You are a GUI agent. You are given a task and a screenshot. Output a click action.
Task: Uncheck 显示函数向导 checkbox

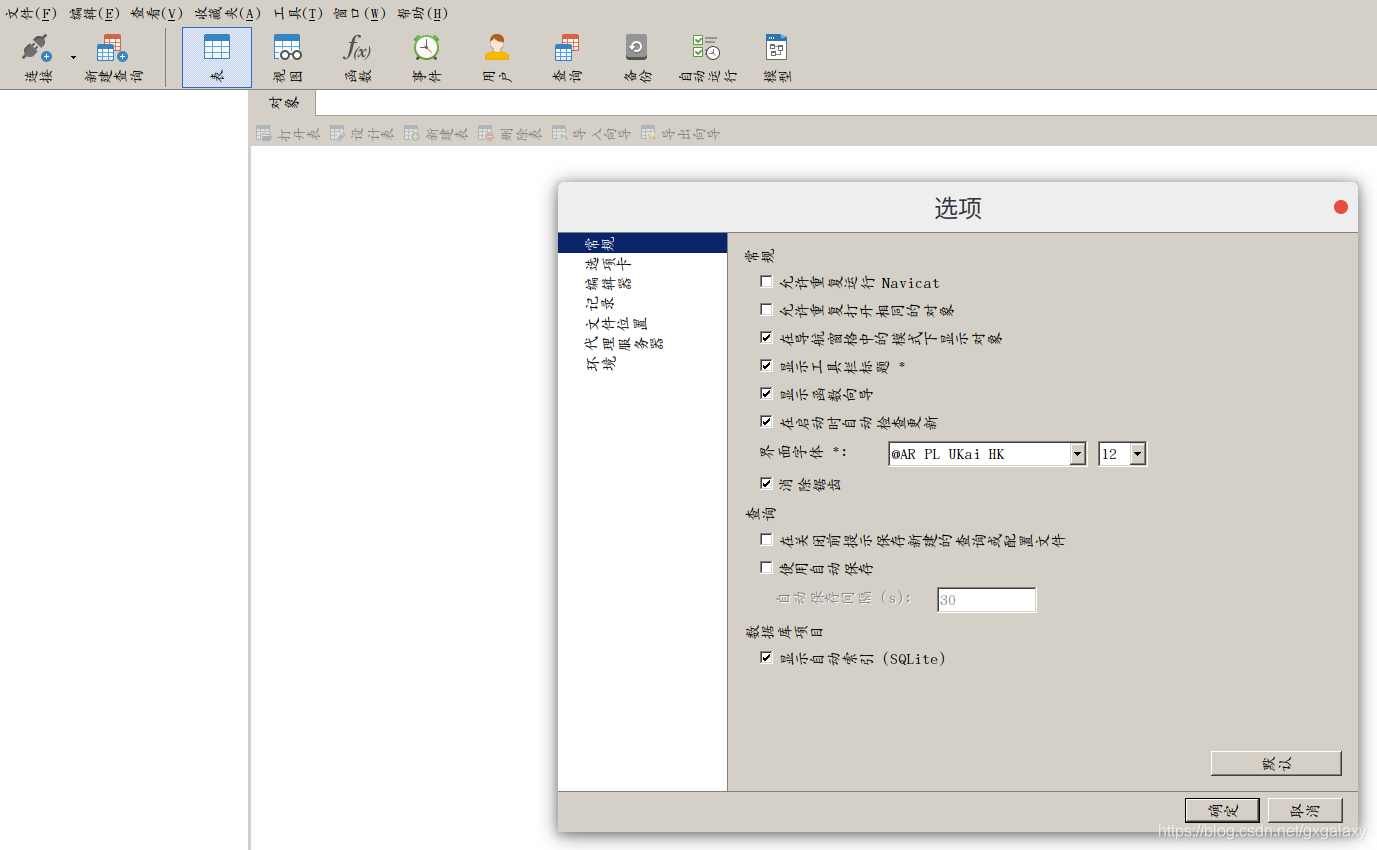point(767,394)
